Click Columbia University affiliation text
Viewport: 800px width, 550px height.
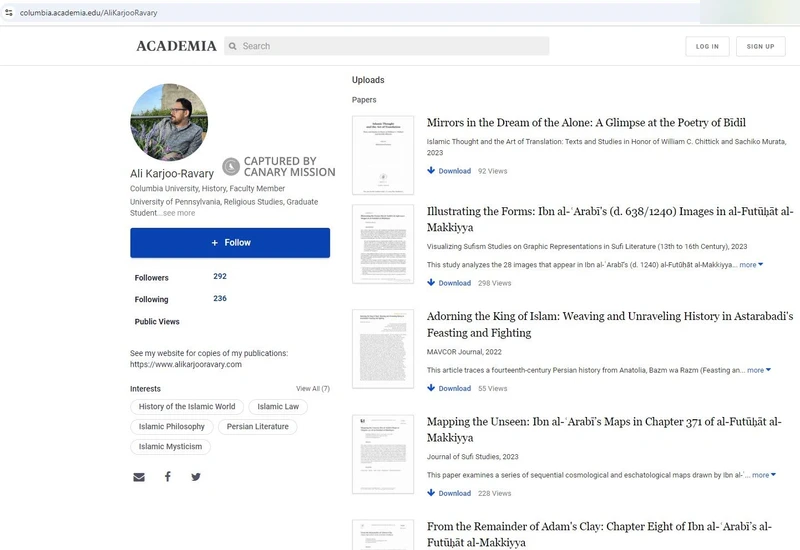click(x=207, y=188)
